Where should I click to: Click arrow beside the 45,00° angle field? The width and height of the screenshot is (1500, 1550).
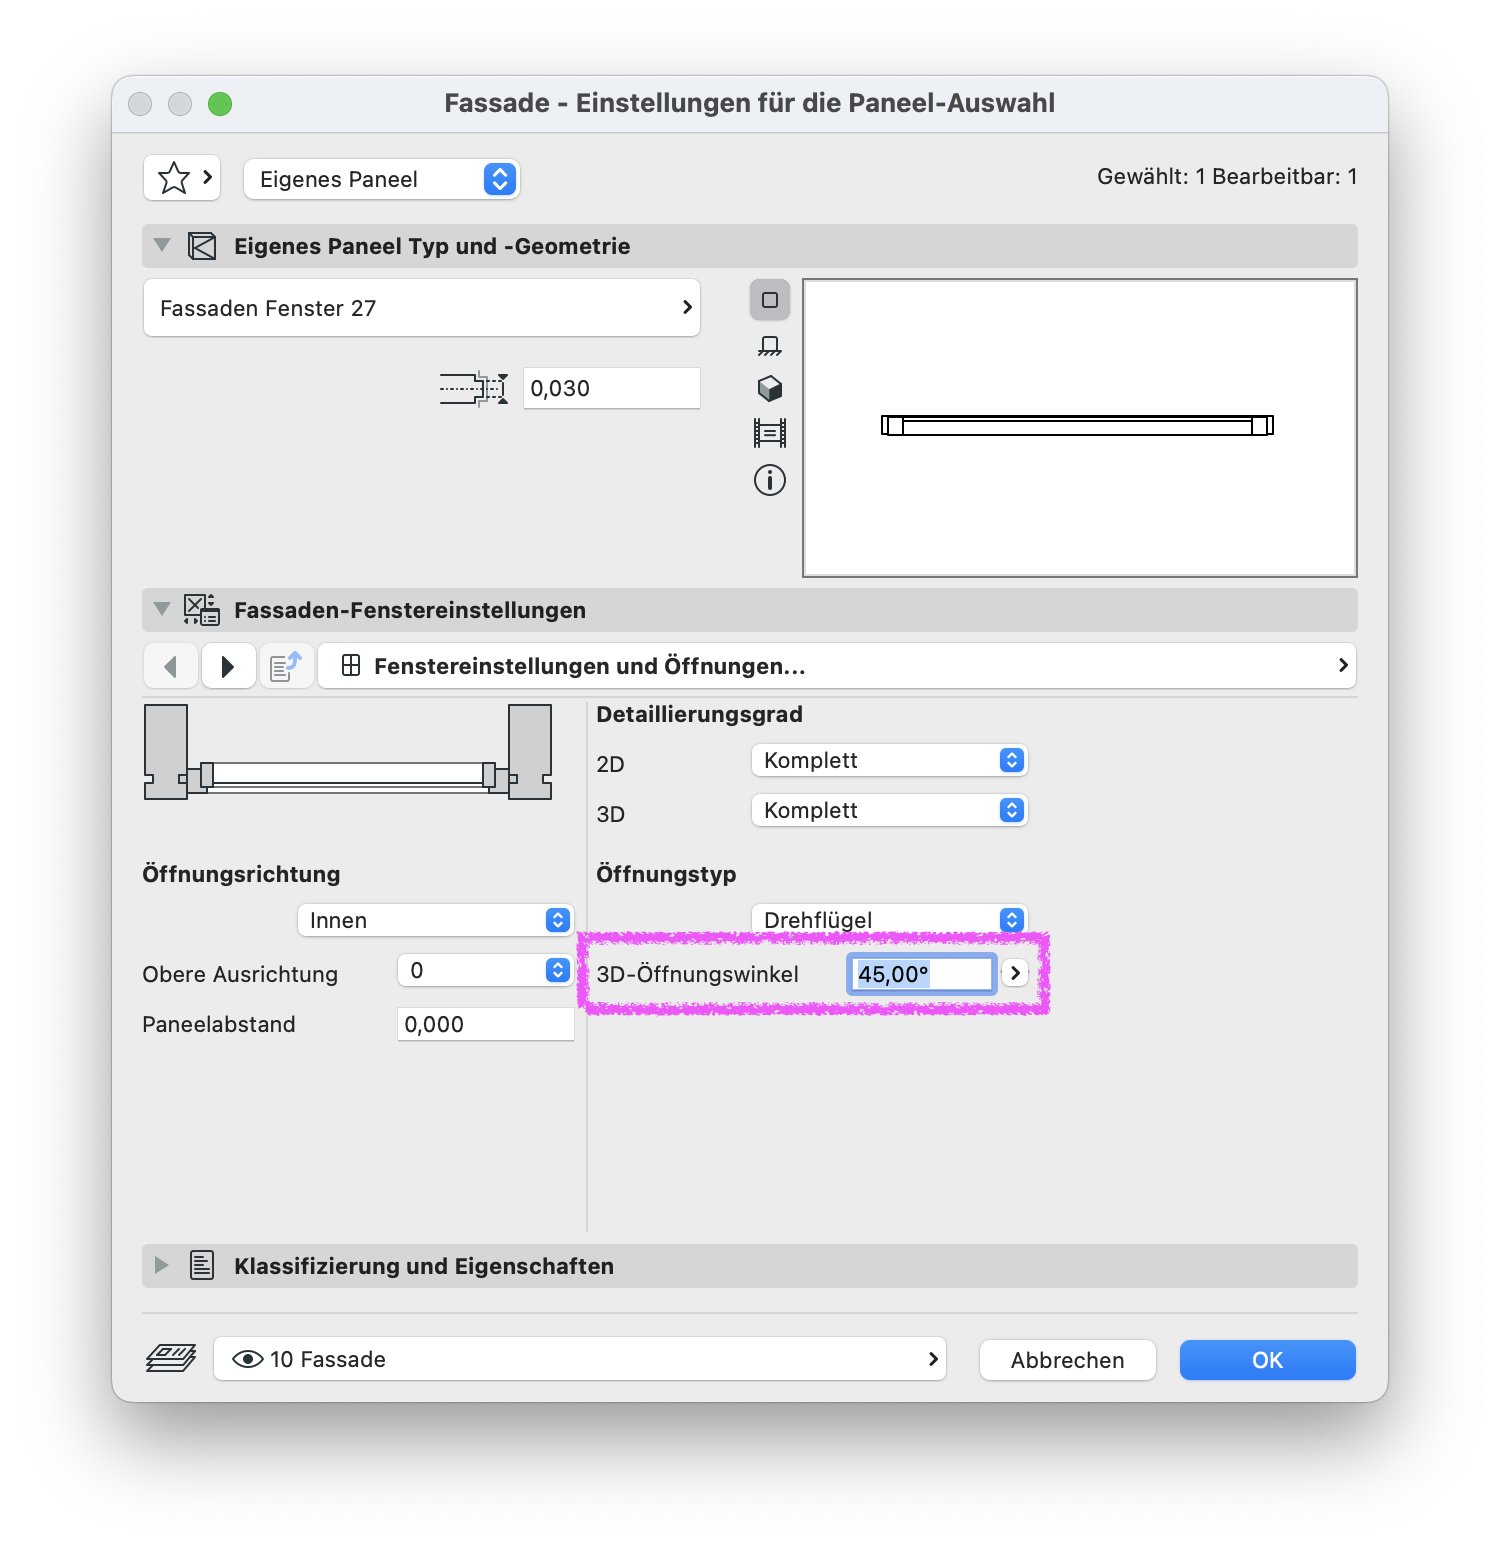(x=1015, y=973)
